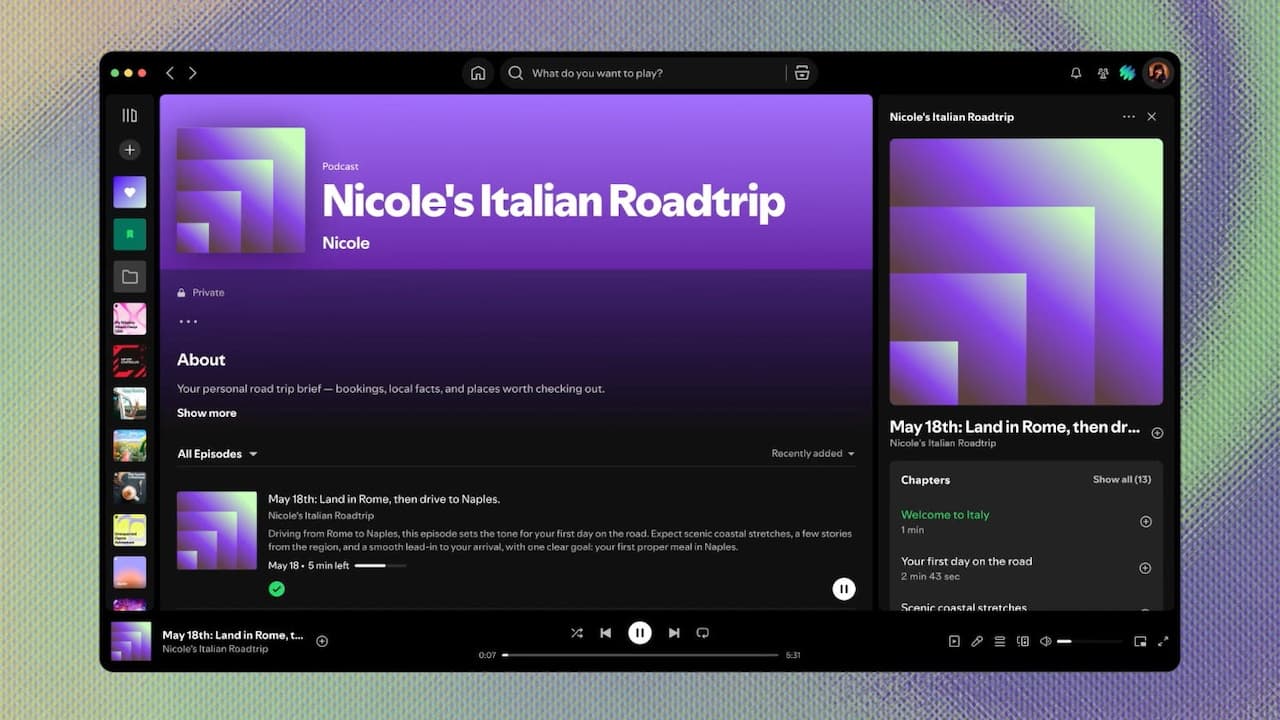The image size is (1280, 720).
Task: Toggle repeat in playback controls
Action: pos(703,633)
